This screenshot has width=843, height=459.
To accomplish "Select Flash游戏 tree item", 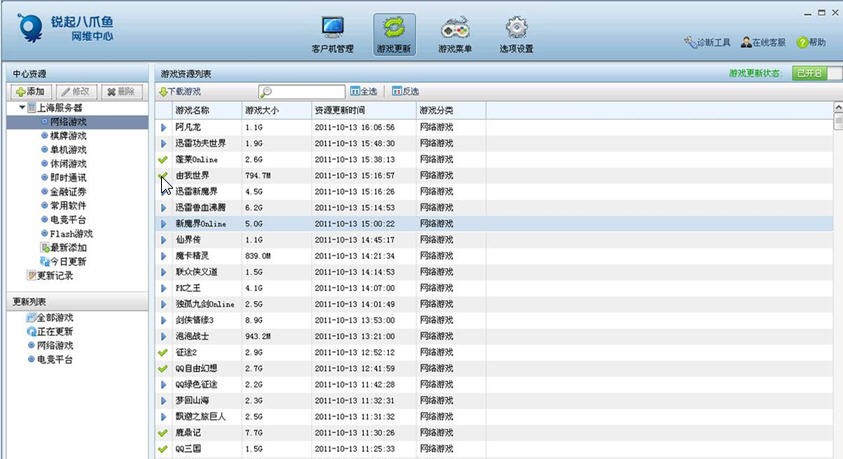I will tap(71, 234).
